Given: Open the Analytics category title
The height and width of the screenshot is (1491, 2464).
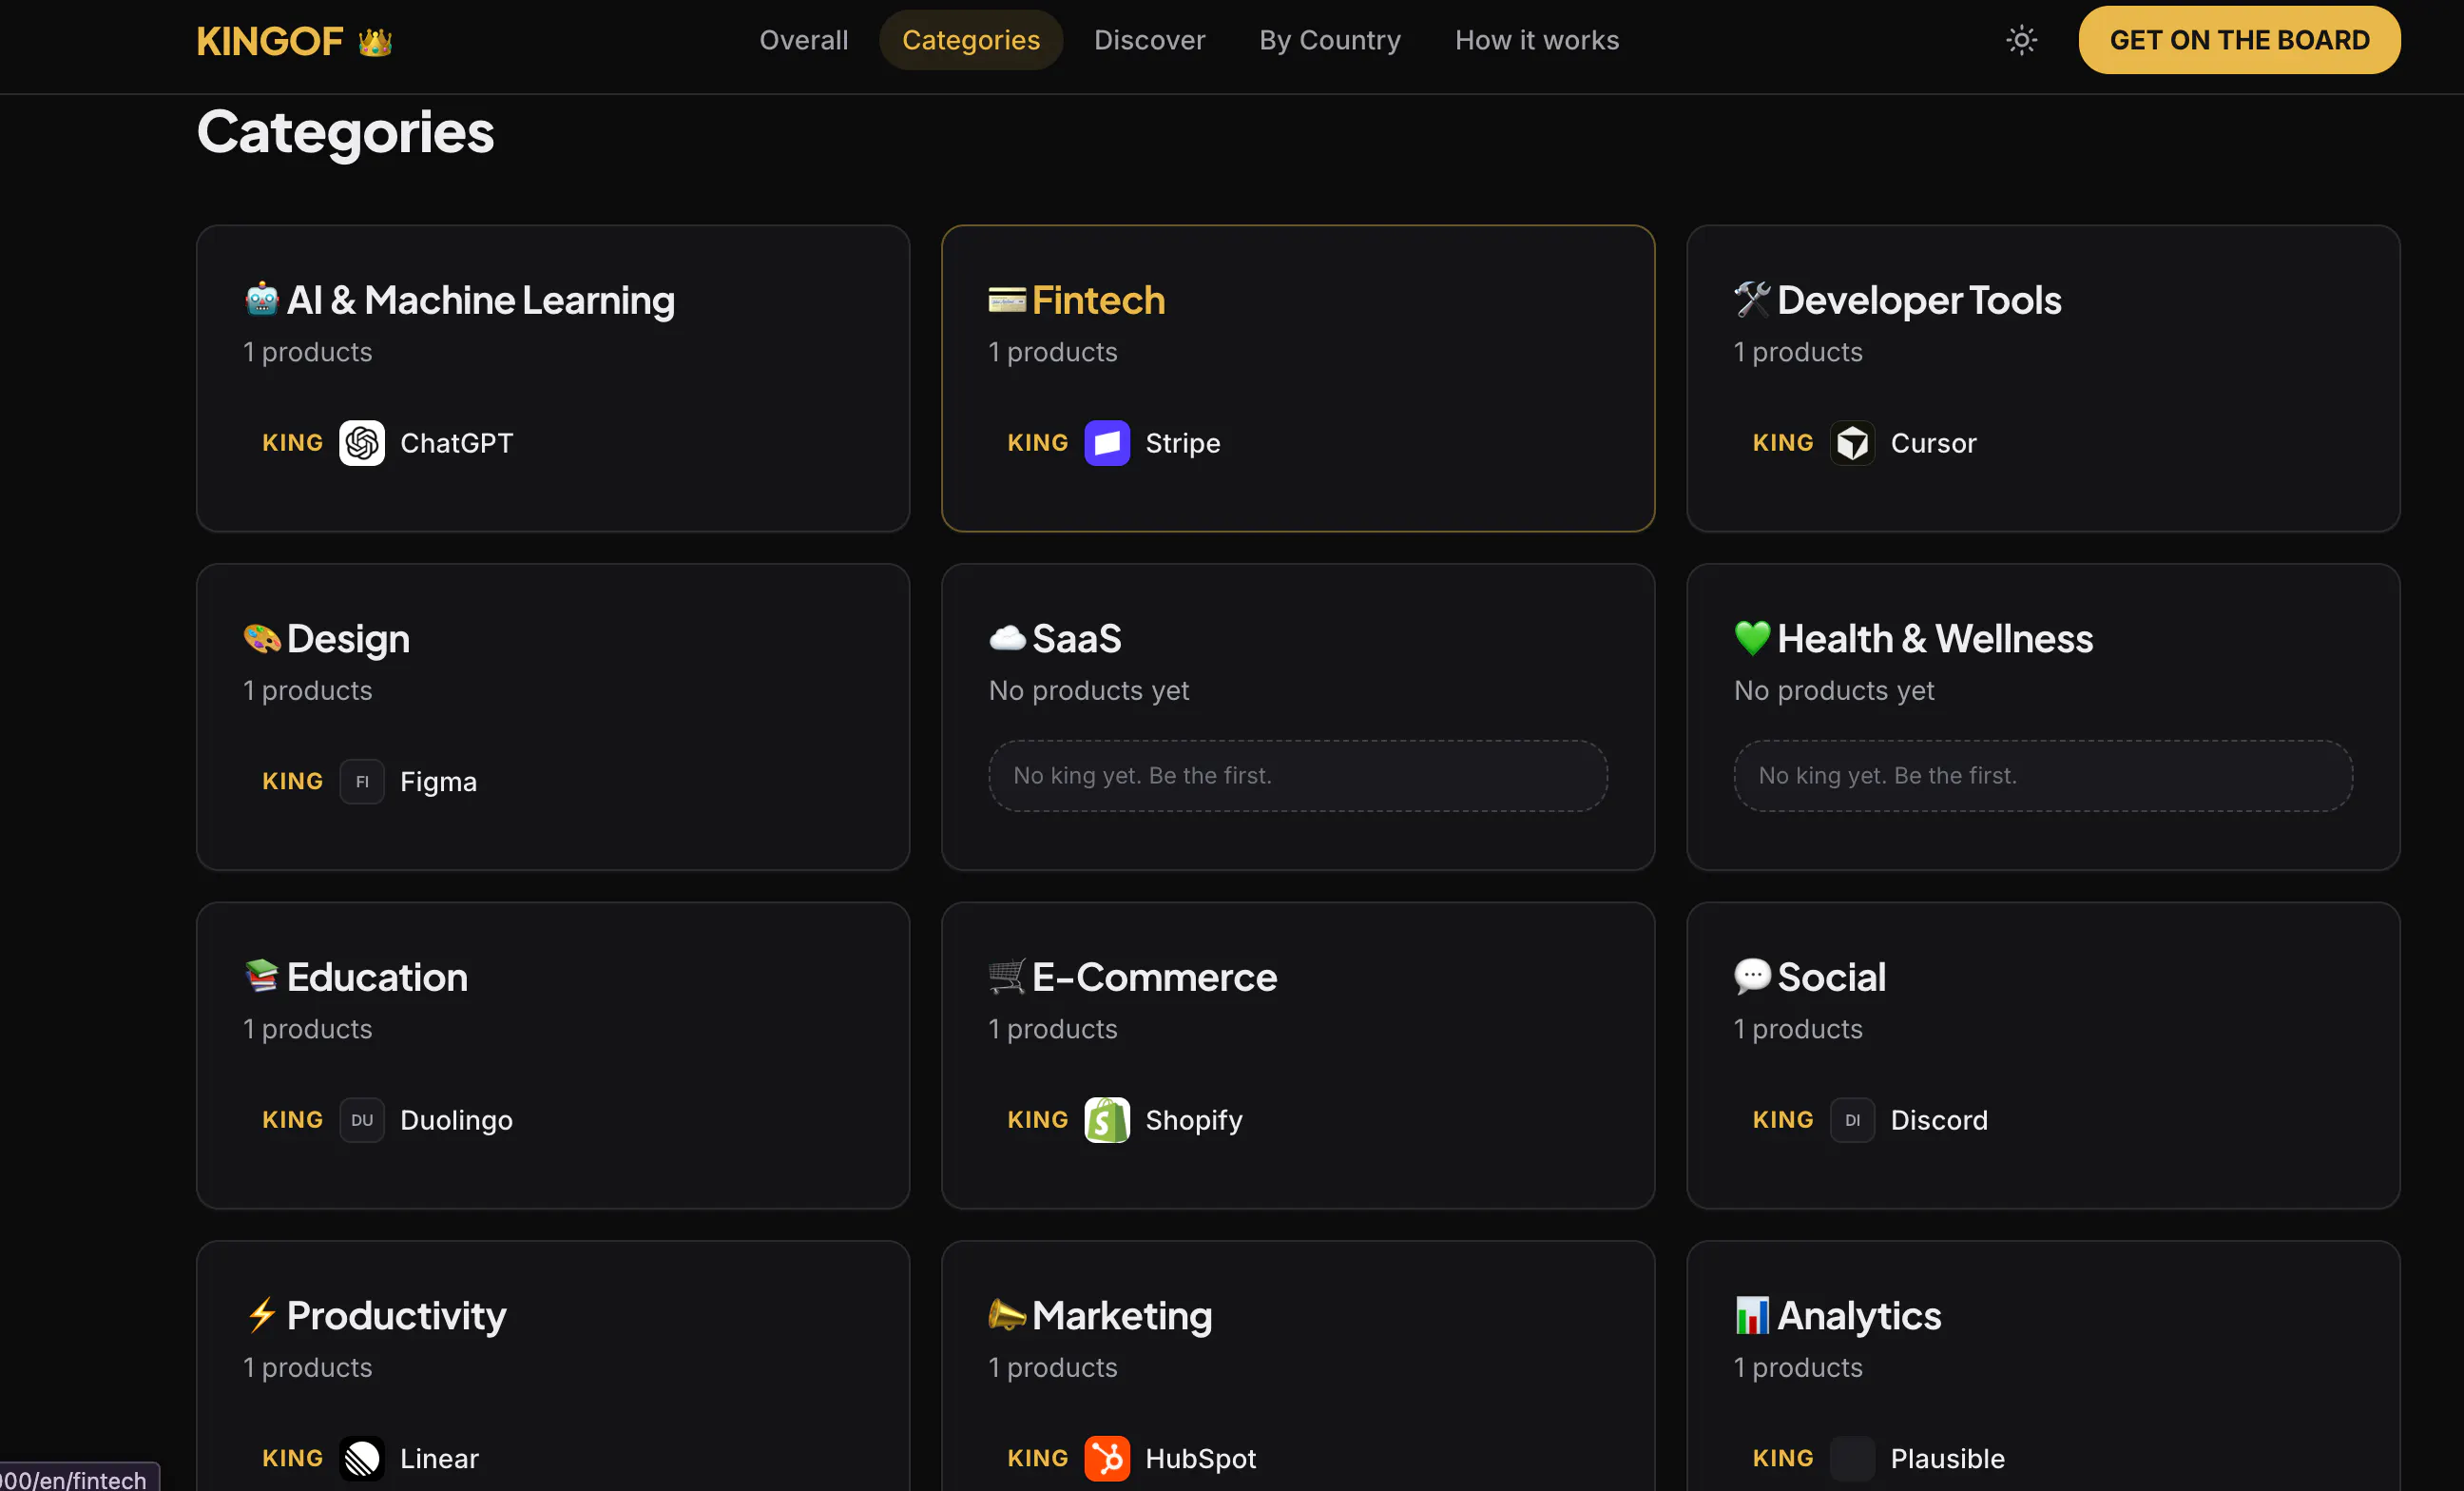Looking at the screenshot, I should tap(1859, 1316).
